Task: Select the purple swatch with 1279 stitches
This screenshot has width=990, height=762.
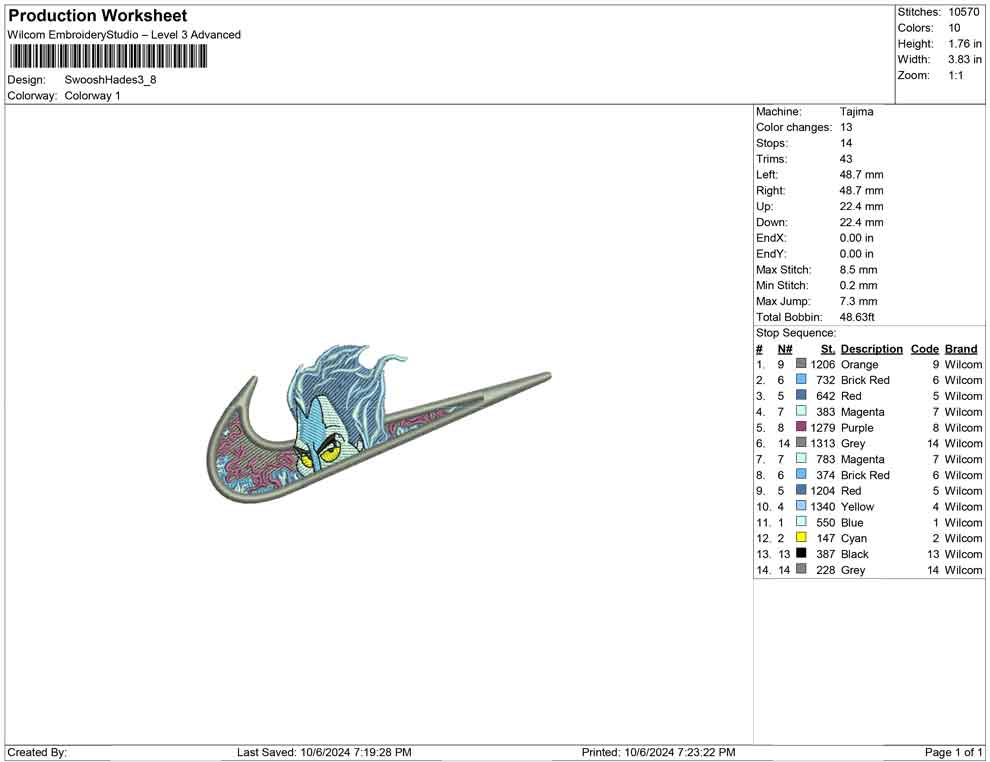Action: (801, 428)
